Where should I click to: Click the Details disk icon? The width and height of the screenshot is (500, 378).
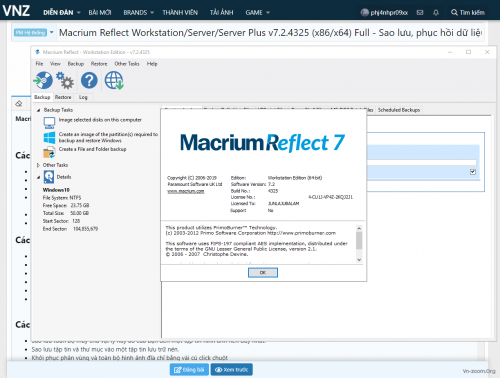click(49, 177)
